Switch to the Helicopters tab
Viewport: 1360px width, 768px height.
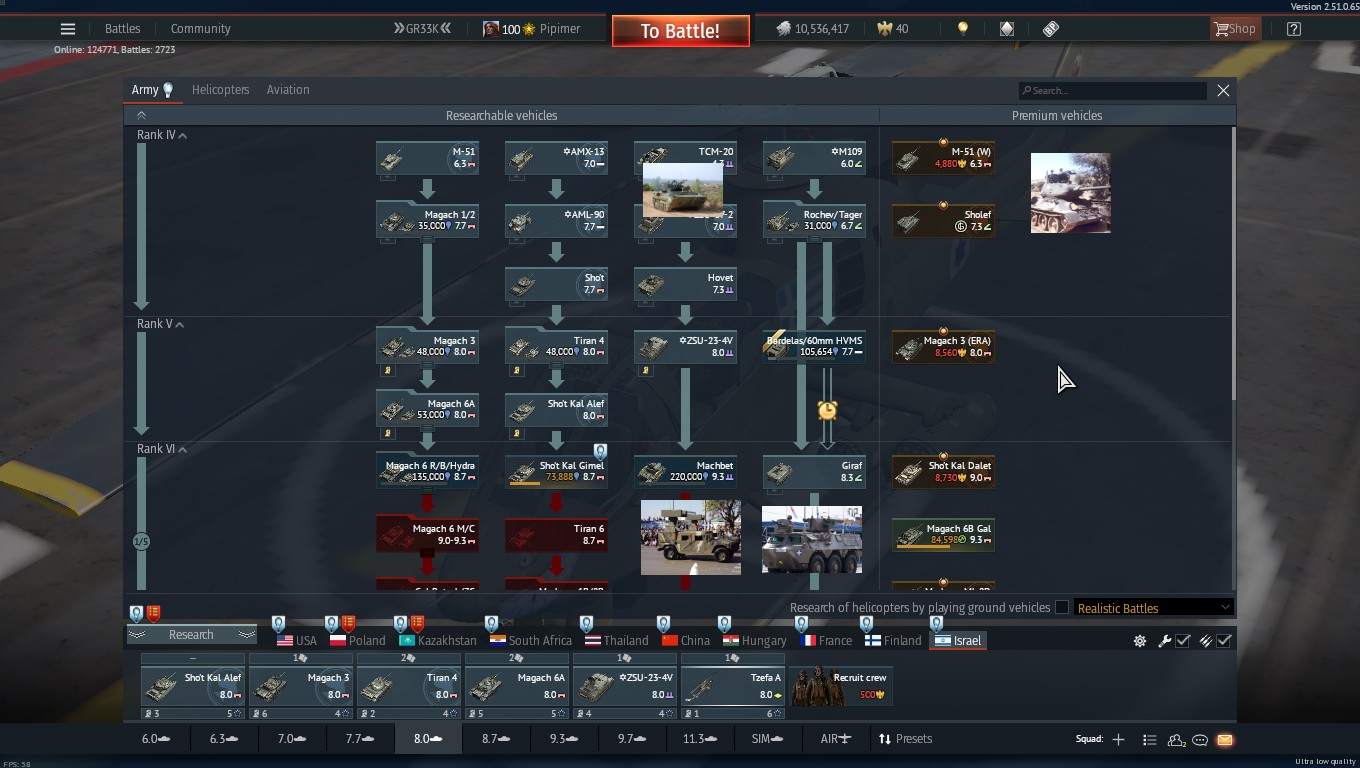(220, 90)
